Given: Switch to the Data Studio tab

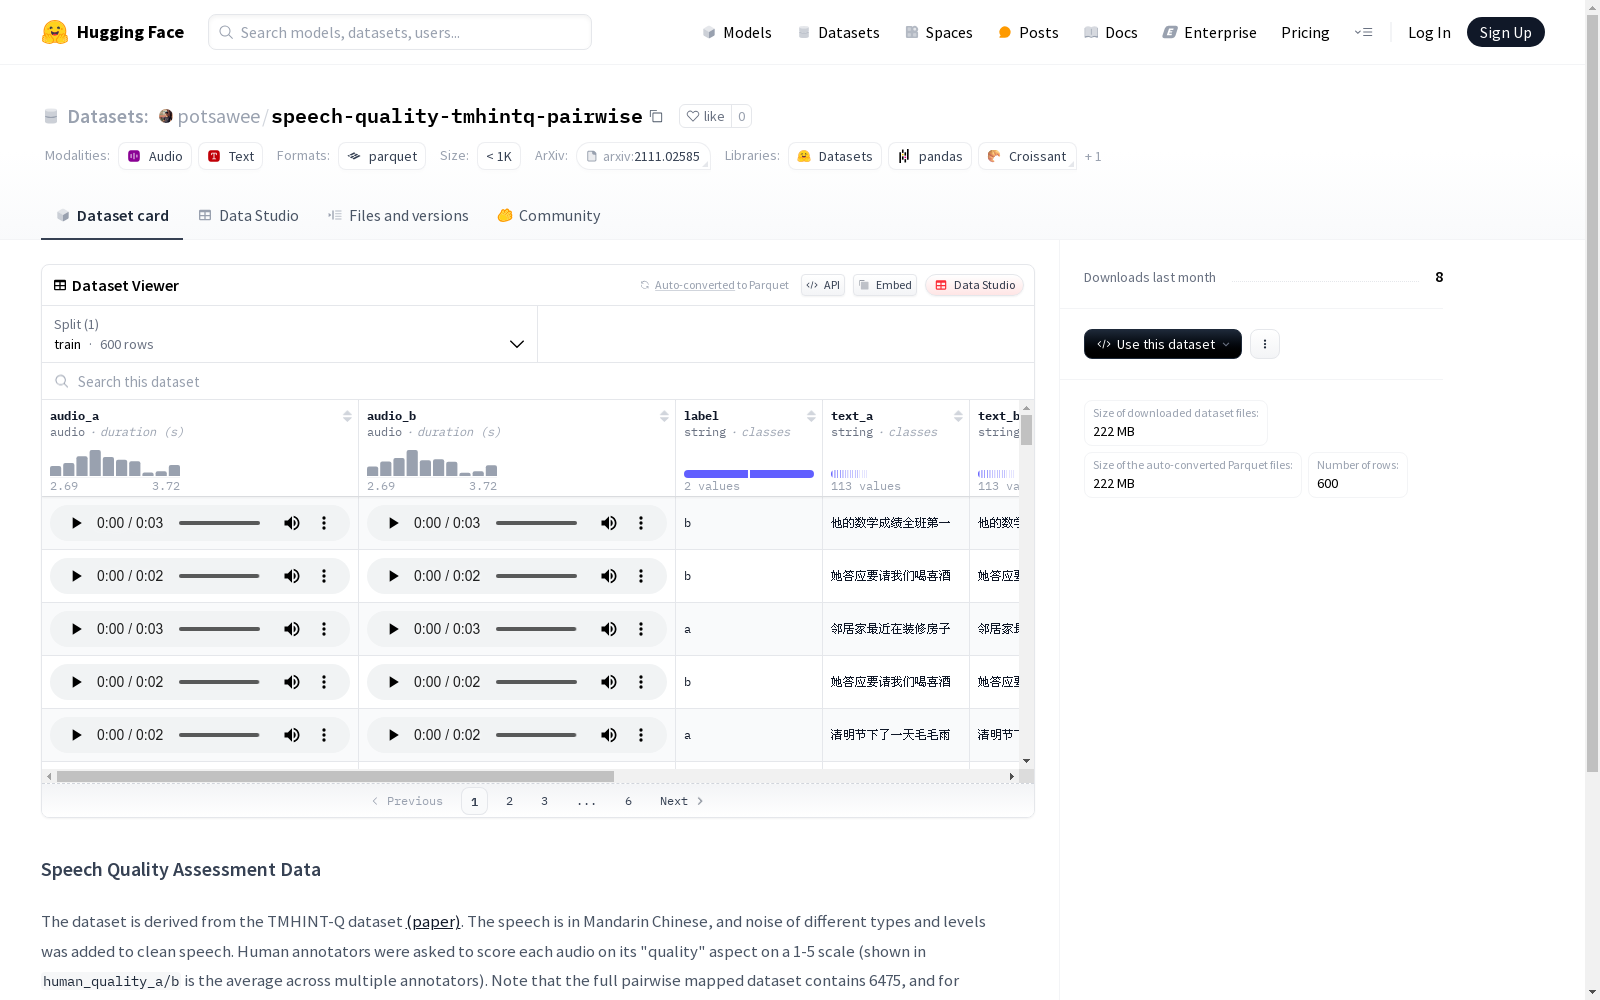Looking at the screenshot, I should 249,216.
